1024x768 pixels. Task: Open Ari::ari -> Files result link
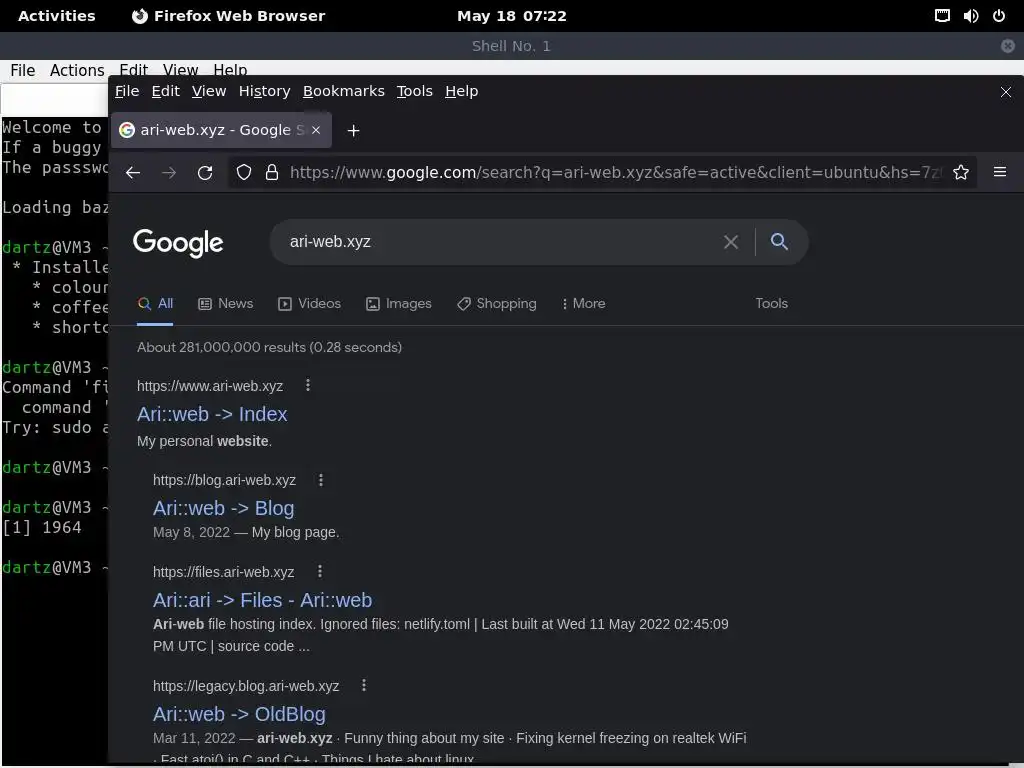263,600
